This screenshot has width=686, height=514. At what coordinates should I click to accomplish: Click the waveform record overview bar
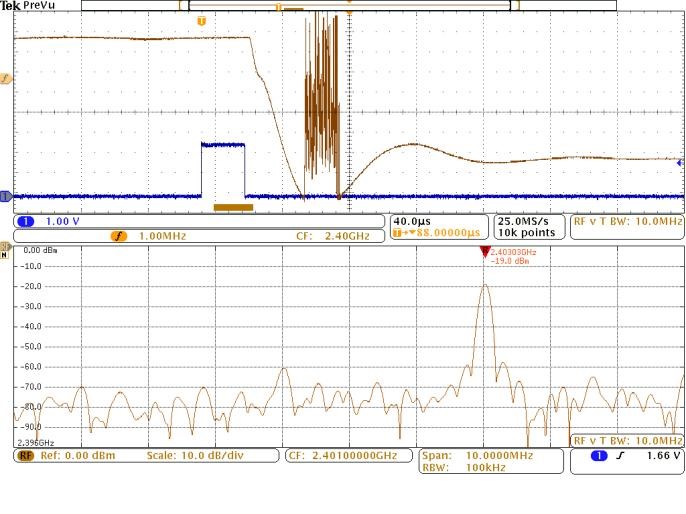point(348,6)
